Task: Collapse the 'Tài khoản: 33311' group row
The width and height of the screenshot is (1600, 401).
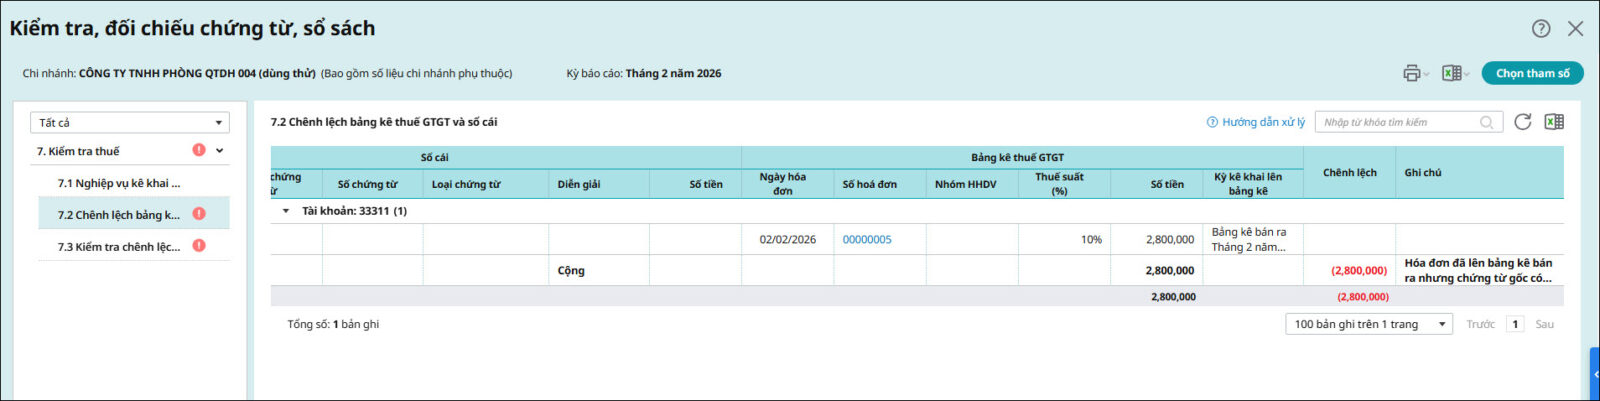Action: (286, 211)
